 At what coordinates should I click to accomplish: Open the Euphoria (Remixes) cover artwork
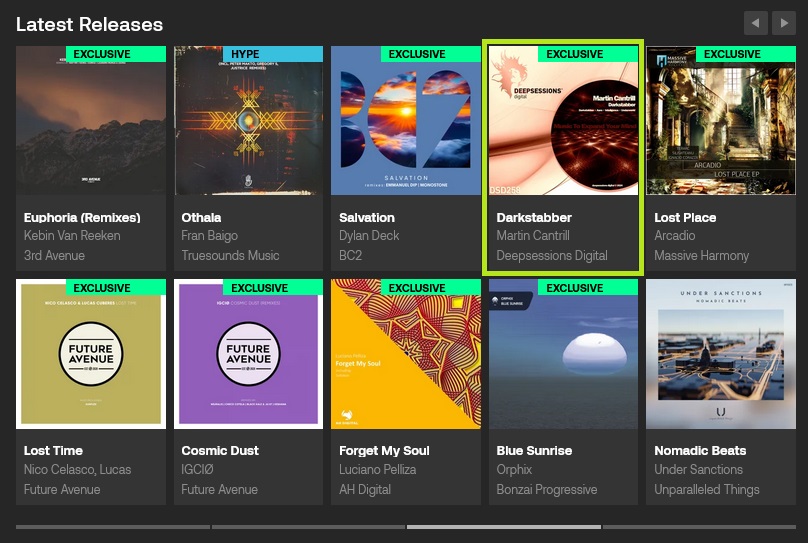click(91, 121)
